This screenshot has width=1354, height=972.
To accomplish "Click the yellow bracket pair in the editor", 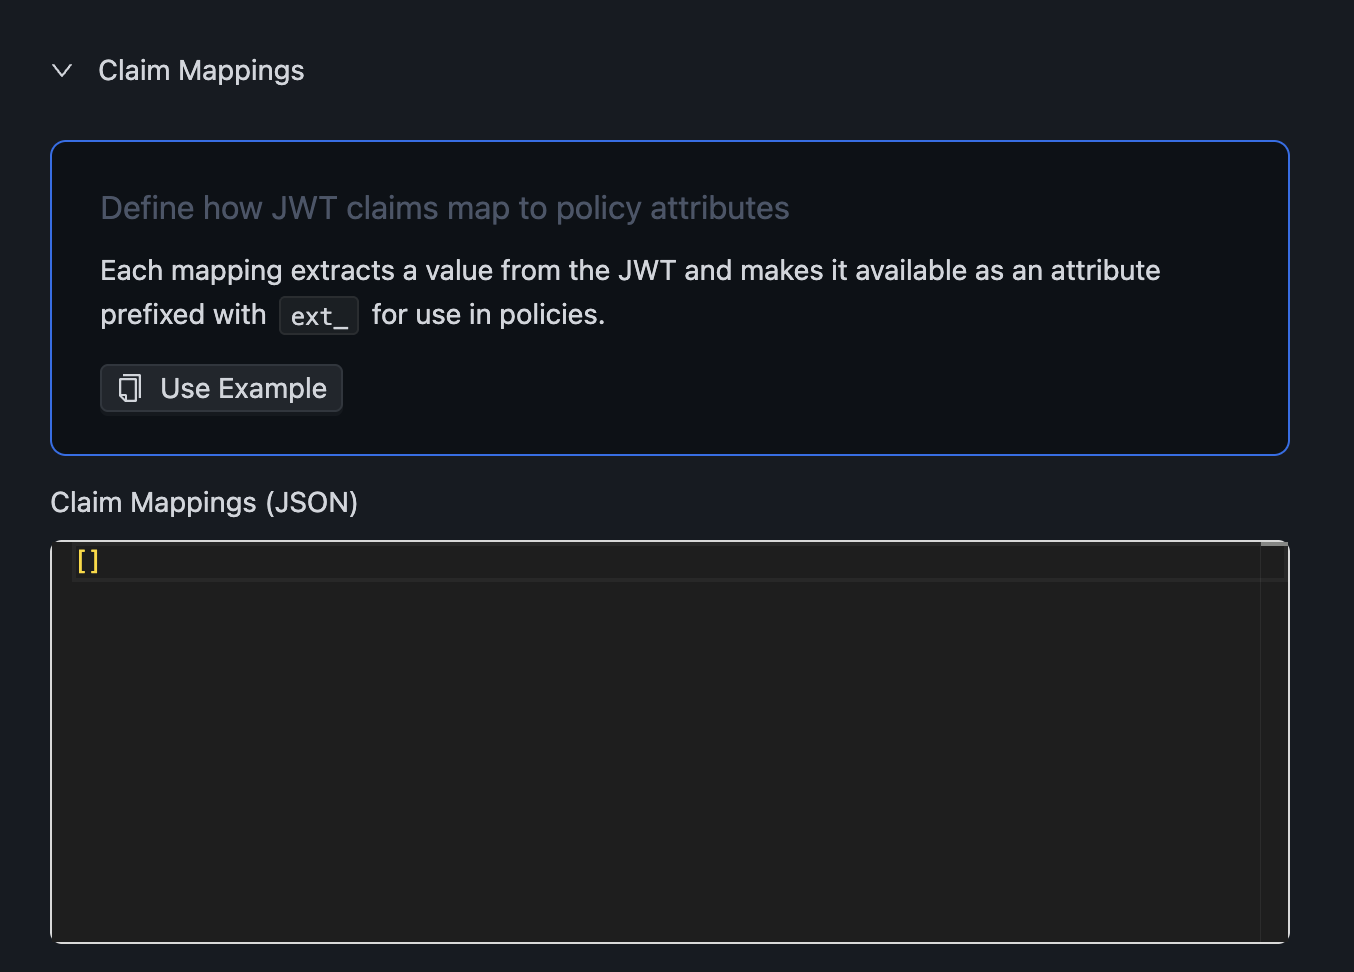I will pyautogui.click(x=87, y=561).
